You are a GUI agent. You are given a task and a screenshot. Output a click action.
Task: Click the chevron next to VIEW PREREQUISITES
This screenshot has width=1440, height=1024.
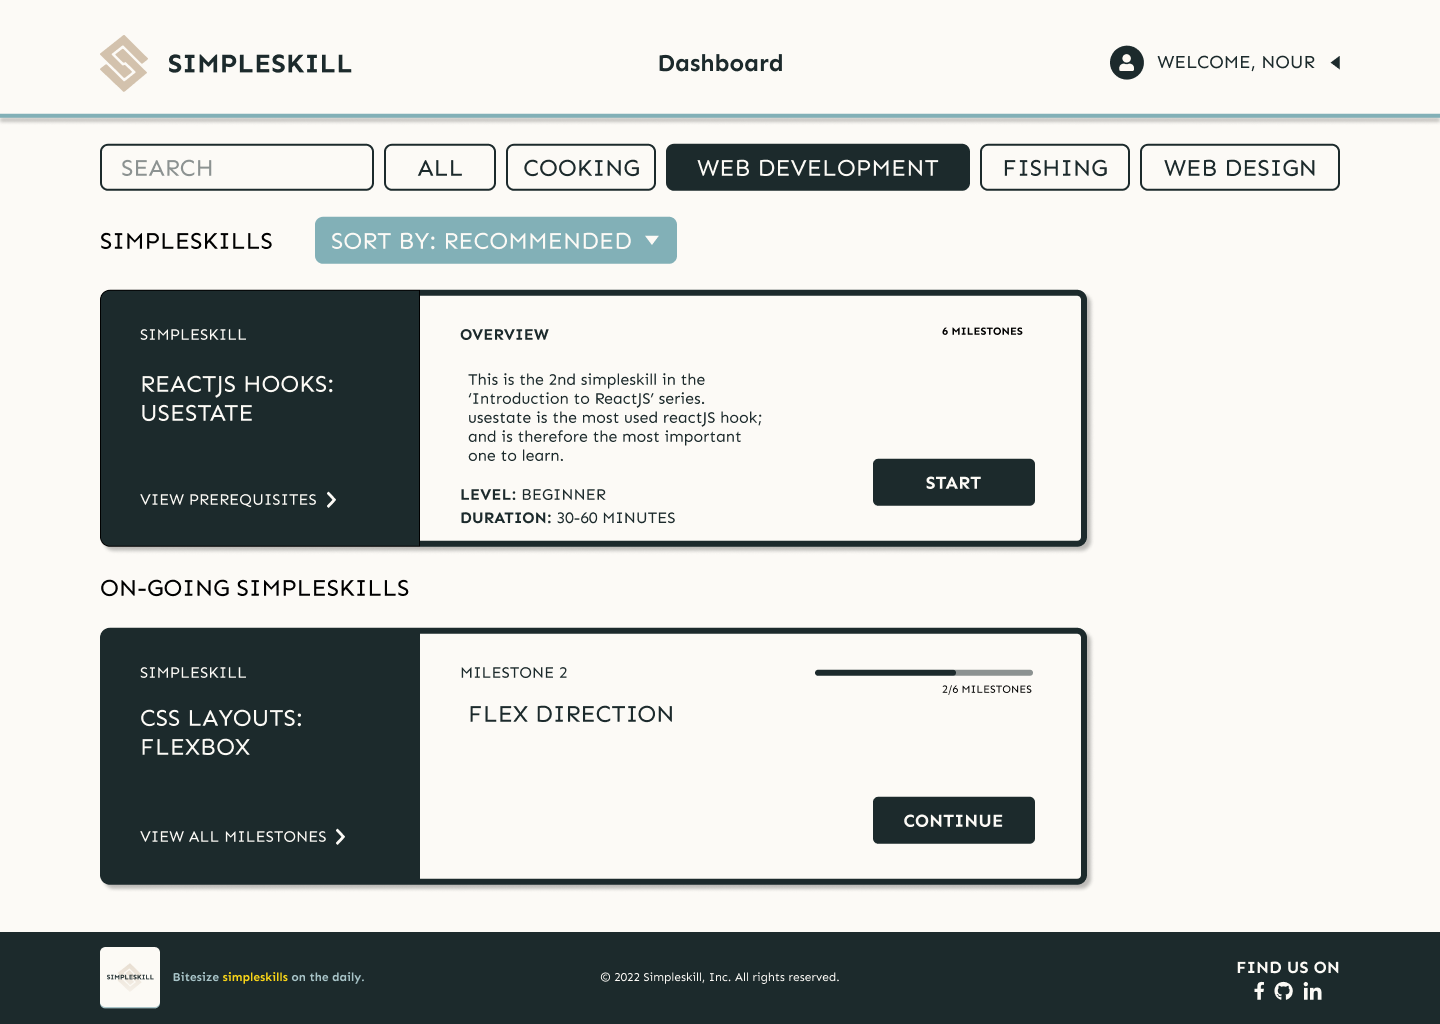pyautogui.click(x=331, y=500)
